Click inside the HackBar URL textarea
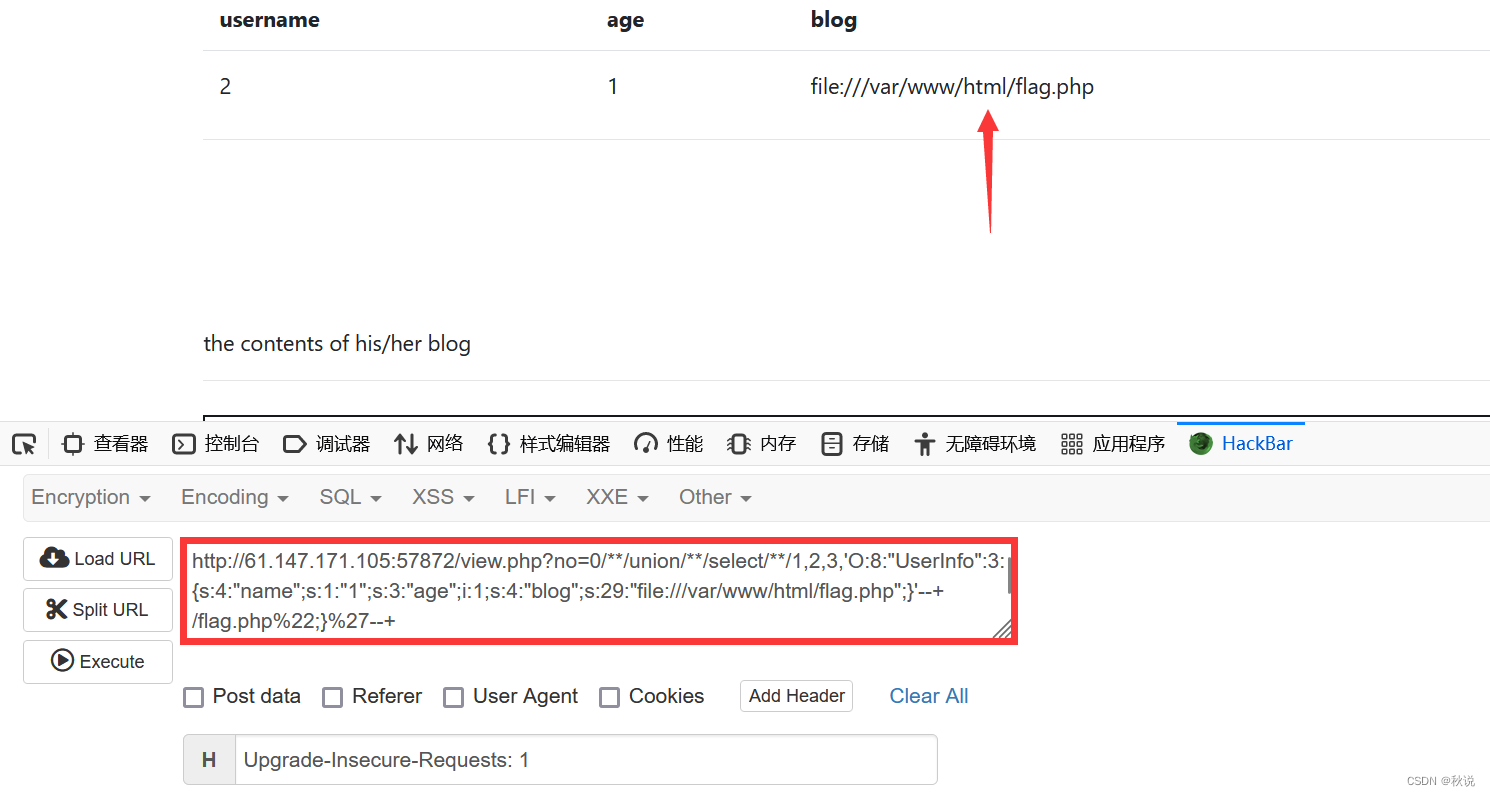Viewport: 1490px width, 796px height. [598, 591]
